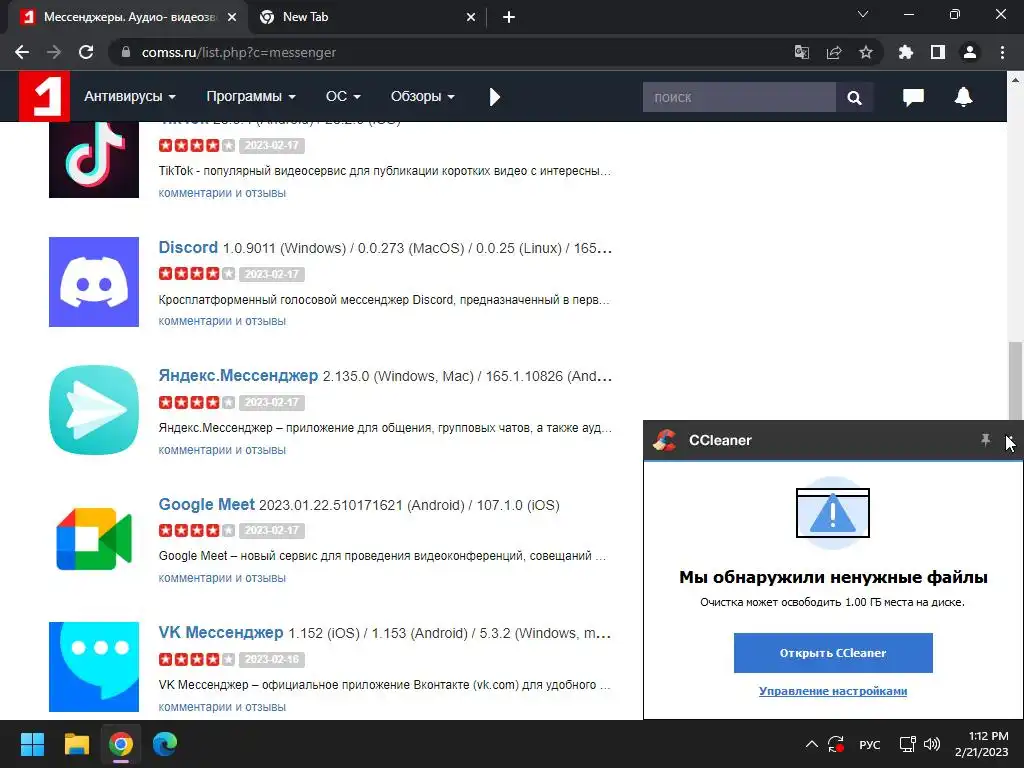Open Chrome extensions puzzle icon
The image size is (1024, 768).
[905, 52]
